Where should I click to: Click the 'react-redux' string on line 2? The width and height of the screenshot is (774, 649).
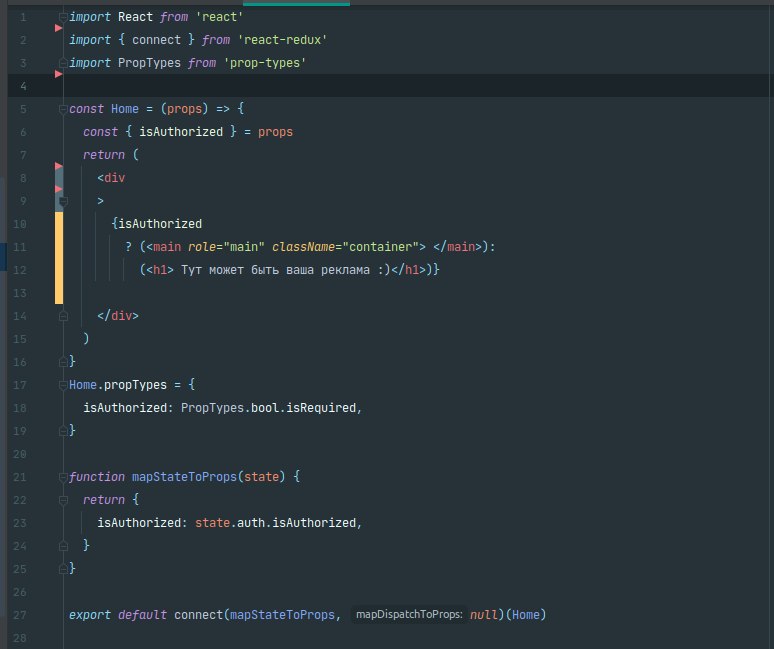pos(282,40)
